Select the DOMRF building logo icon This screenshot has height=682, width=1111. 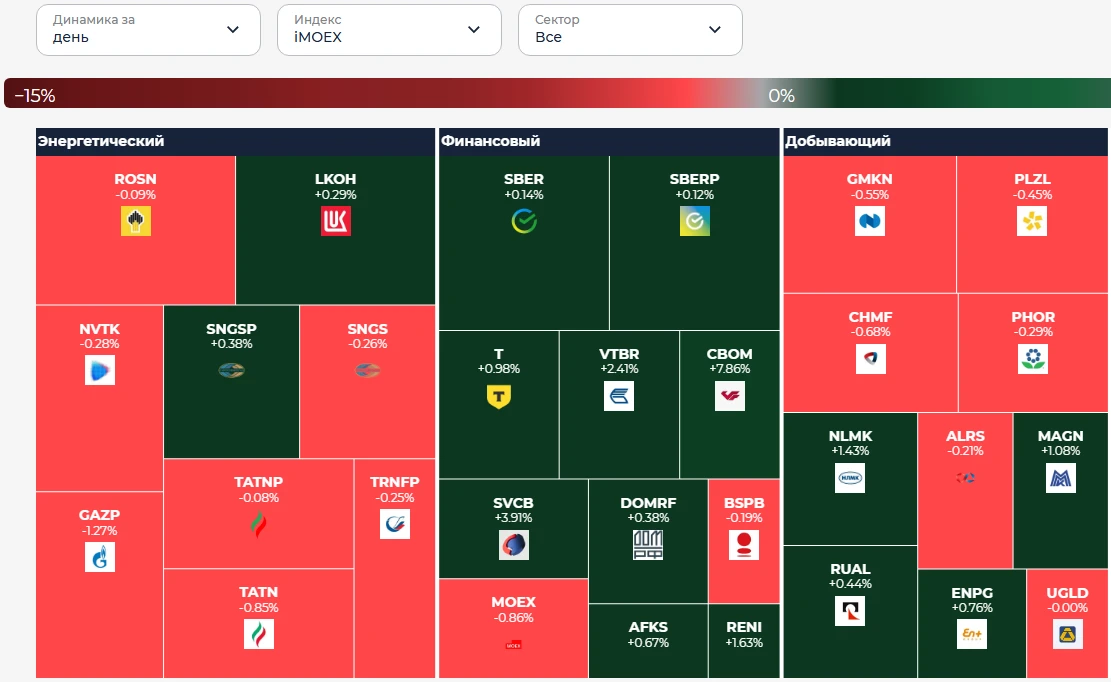point(648,545)
